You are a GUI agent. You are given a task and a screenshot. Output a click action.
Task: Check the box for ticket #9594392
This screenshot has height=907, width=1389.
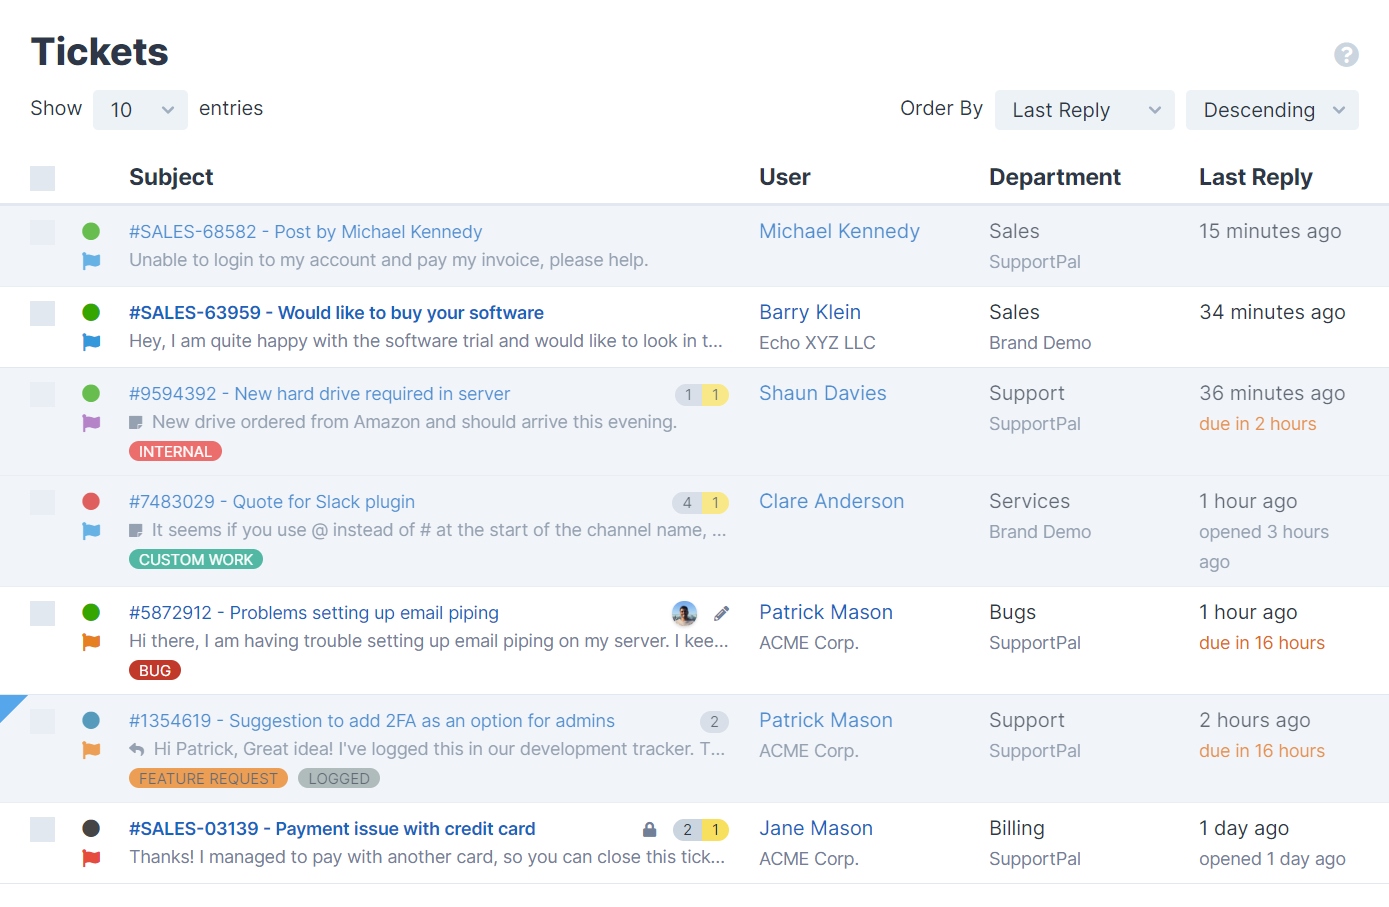pos(42,394)
